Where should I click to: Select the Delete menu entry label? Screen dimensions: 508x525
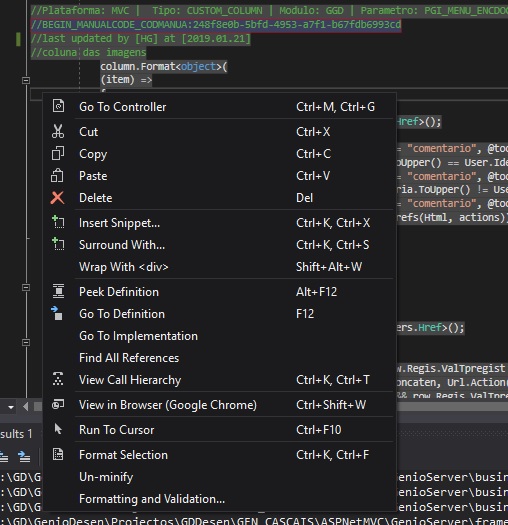[x=96, y=198]
